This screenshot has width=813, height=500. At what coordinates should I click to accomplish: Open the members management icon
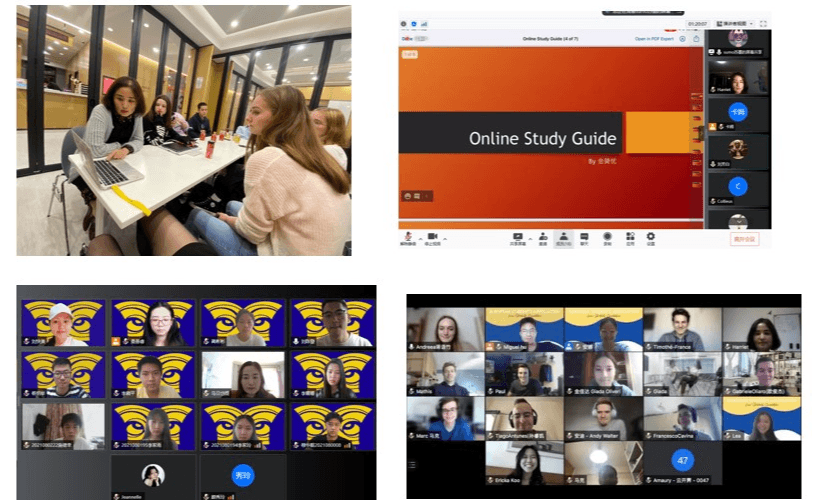click(564, 236)
